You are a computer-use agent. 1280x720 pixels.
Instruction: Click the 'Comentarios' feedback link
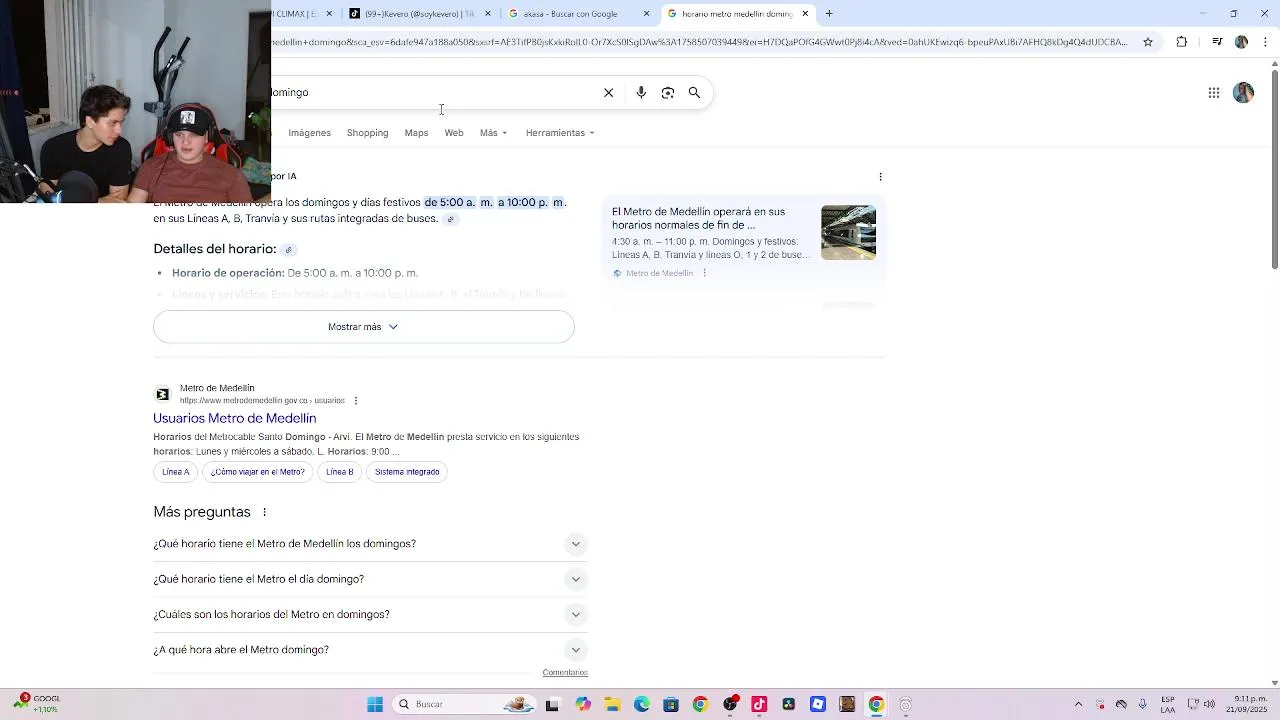(x=565, y=673)
